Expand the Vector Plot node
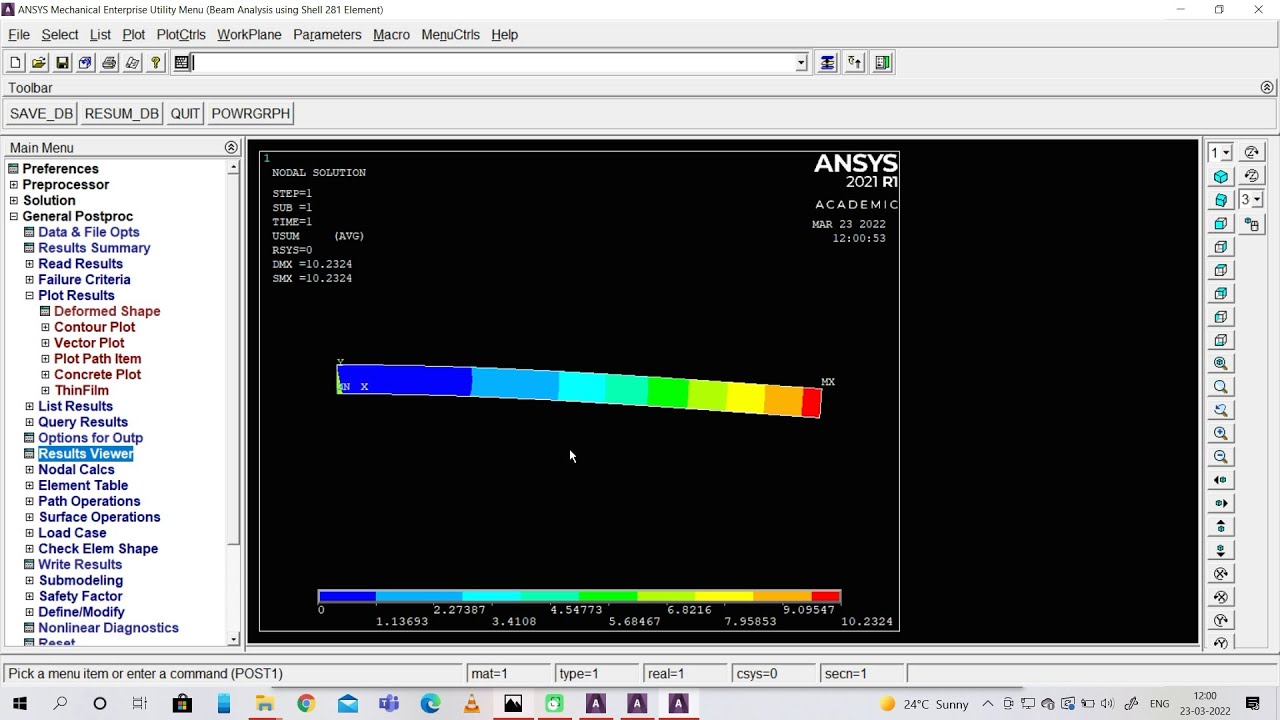Screen dimensions: 1280x720 coord(46,343)
